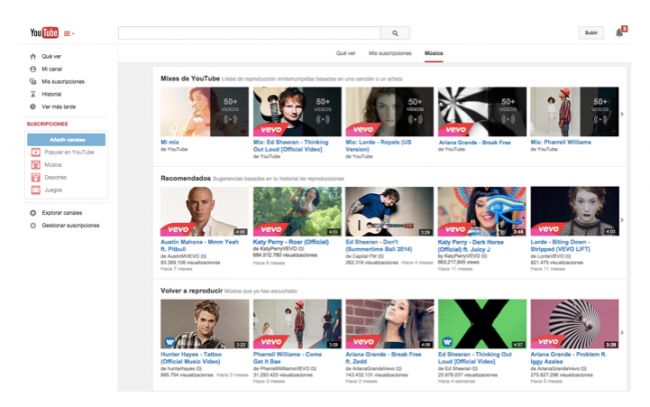Screen dimensions: 650x407
Task: Open the guide menu beside YouTube logo
Action: [x=69, y=34]
